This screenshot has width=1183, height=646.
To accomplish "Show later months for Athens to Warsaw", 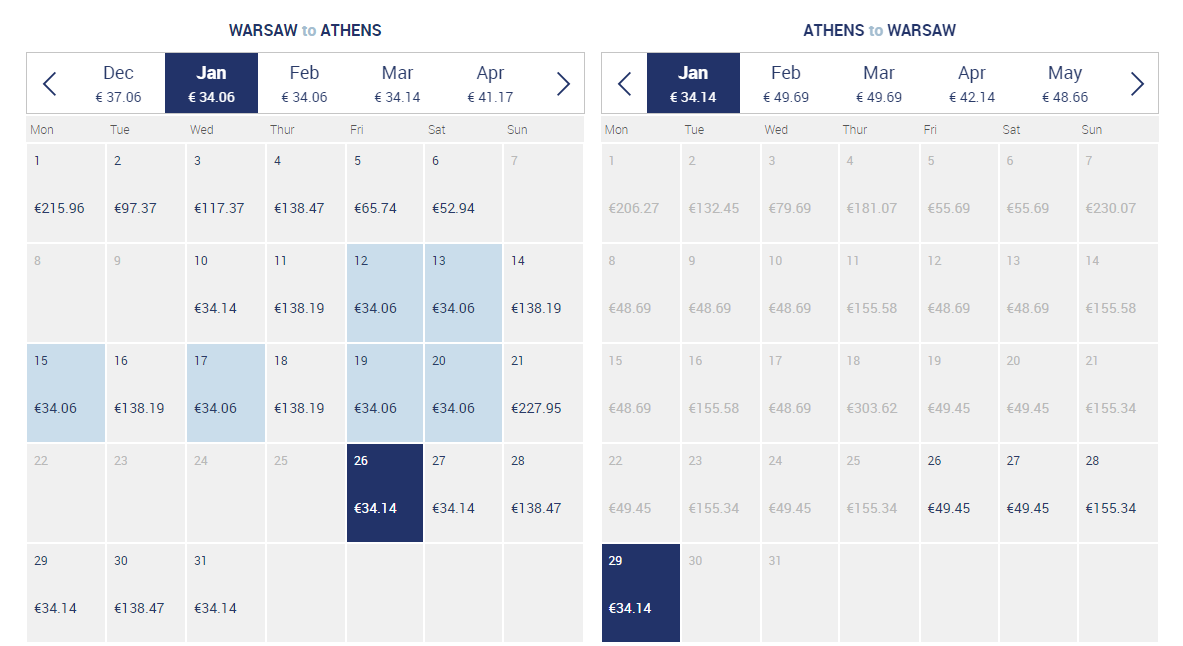I will (1137, 84).
